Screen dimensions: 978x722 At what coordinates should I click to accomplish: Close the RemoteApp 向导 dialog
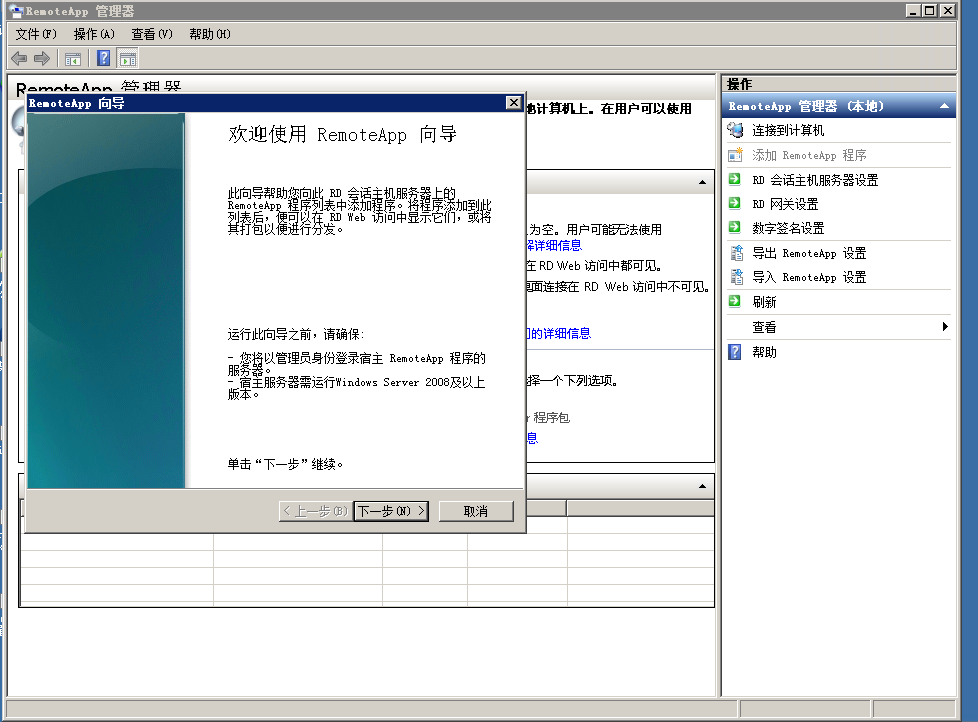(513, 103)
